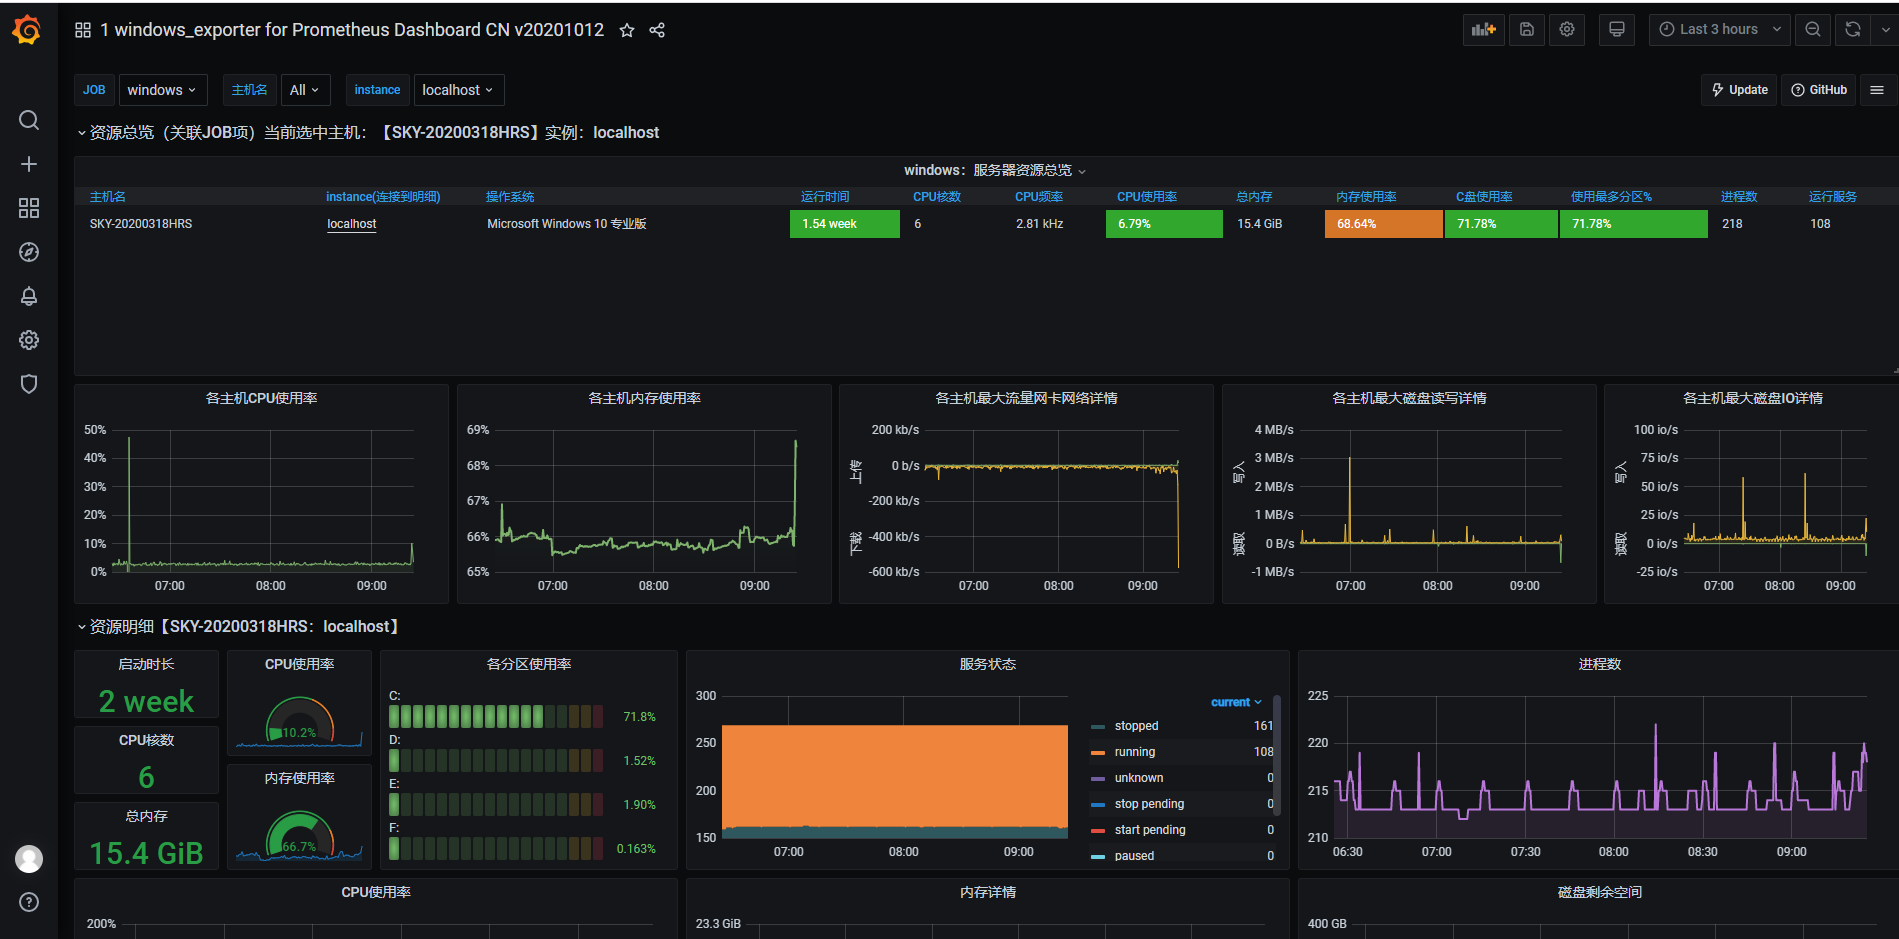Image resolution: width=1899 pixels, height=939 pixels.
Task: Toggle the stopped series in legend
Action: click(1136, 726)
